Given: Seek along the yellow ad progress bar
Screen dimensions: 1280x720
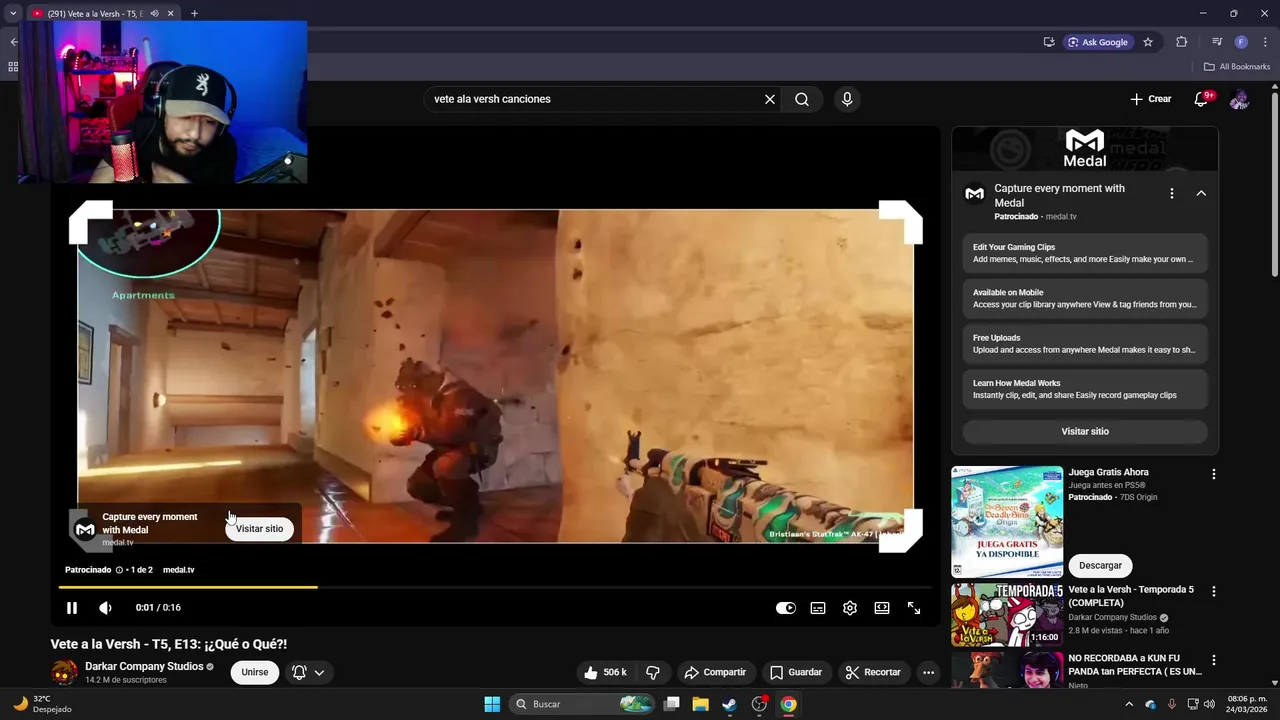Looking at the screenshot, I should 495,587.
